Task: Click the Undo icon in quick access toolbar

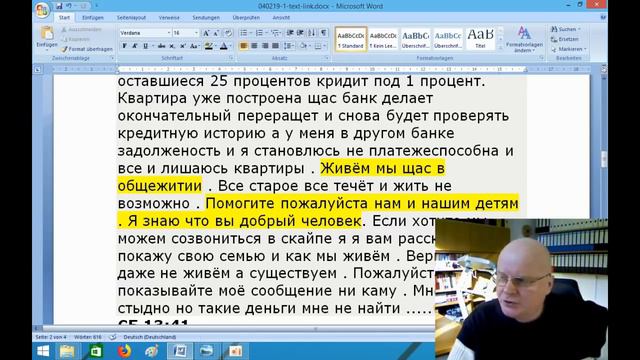Action: point(69,6)
